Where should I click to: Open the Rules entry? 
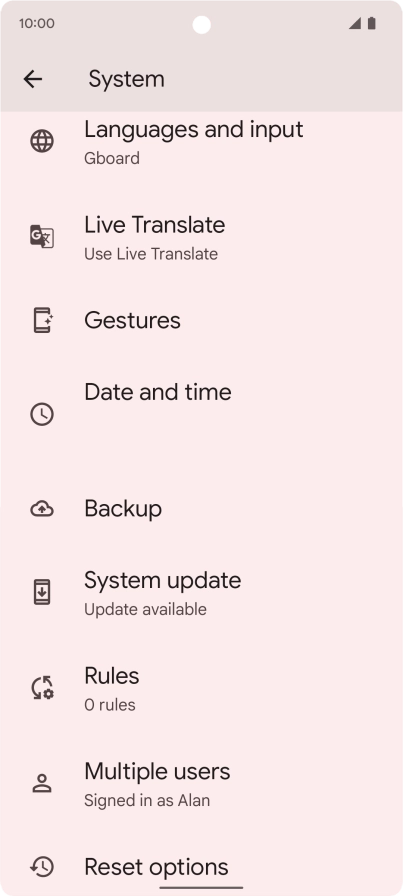click(201, 687)
